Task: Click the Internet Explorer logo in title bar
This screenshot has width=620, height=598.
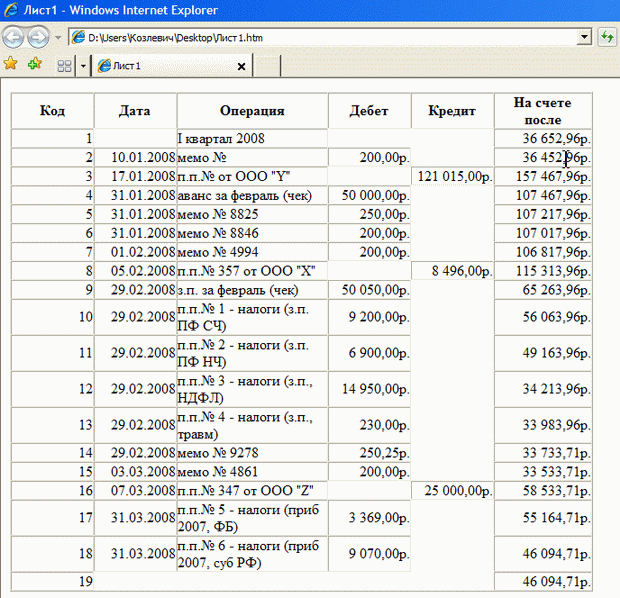Action: (10, 9)
